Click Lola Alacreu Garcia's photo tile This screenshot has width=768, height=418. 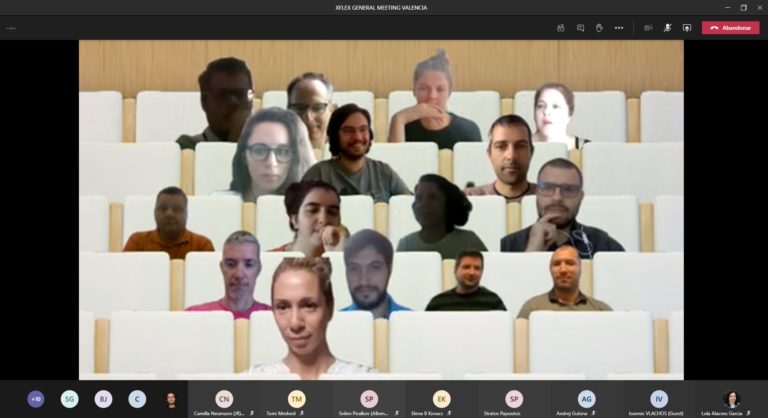click(732, 399)
